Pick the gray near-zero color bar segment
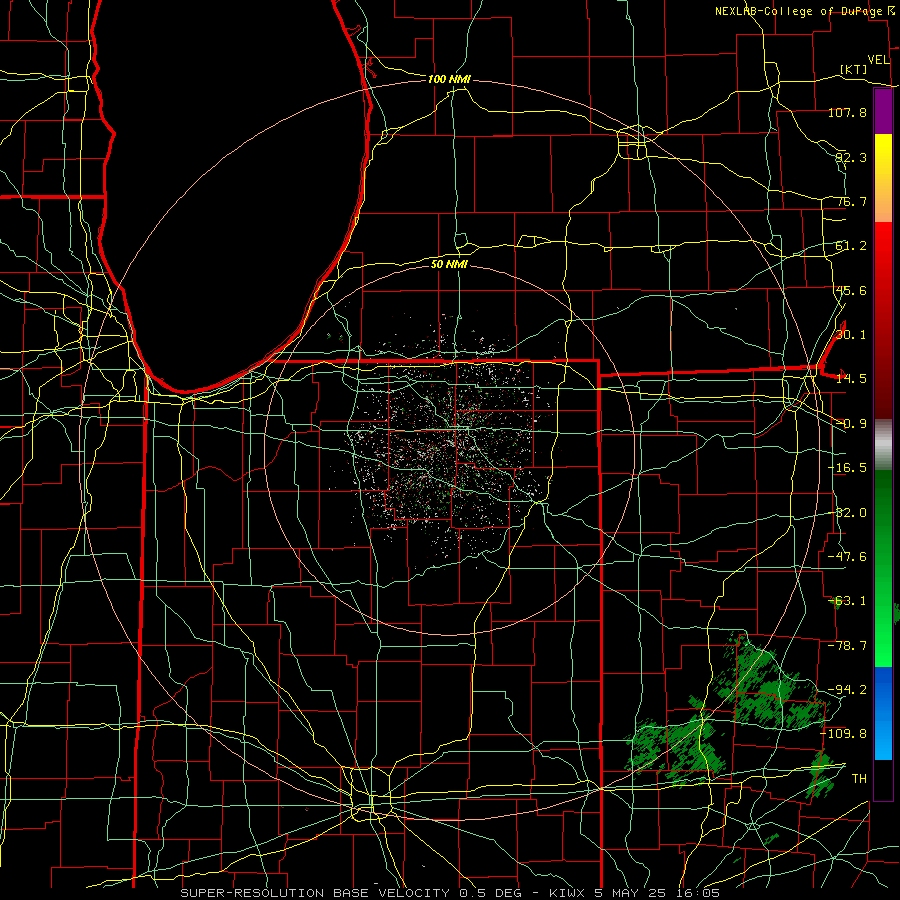Screen dimensions: 900x900 coord(883,445)
